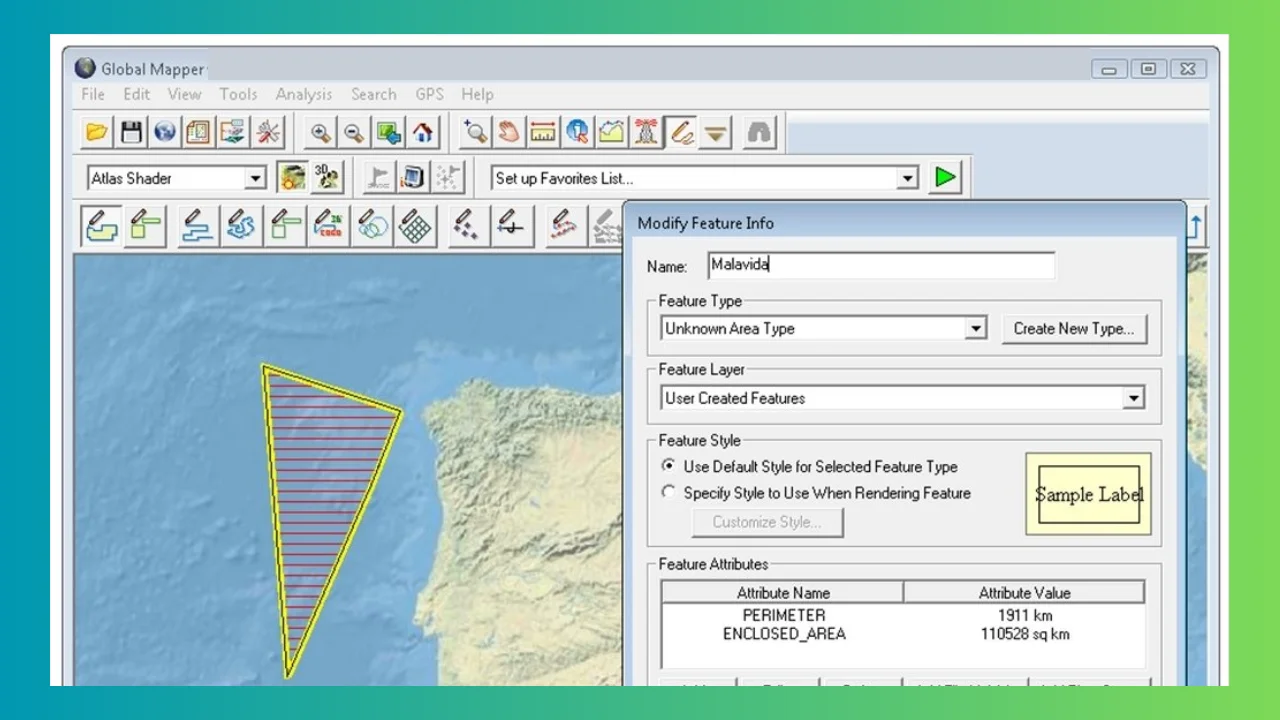Select the Zoom tool with plus cursor
Viewport: 1280px width, 720px height.
pyautogui.click(x=475, y=131)
